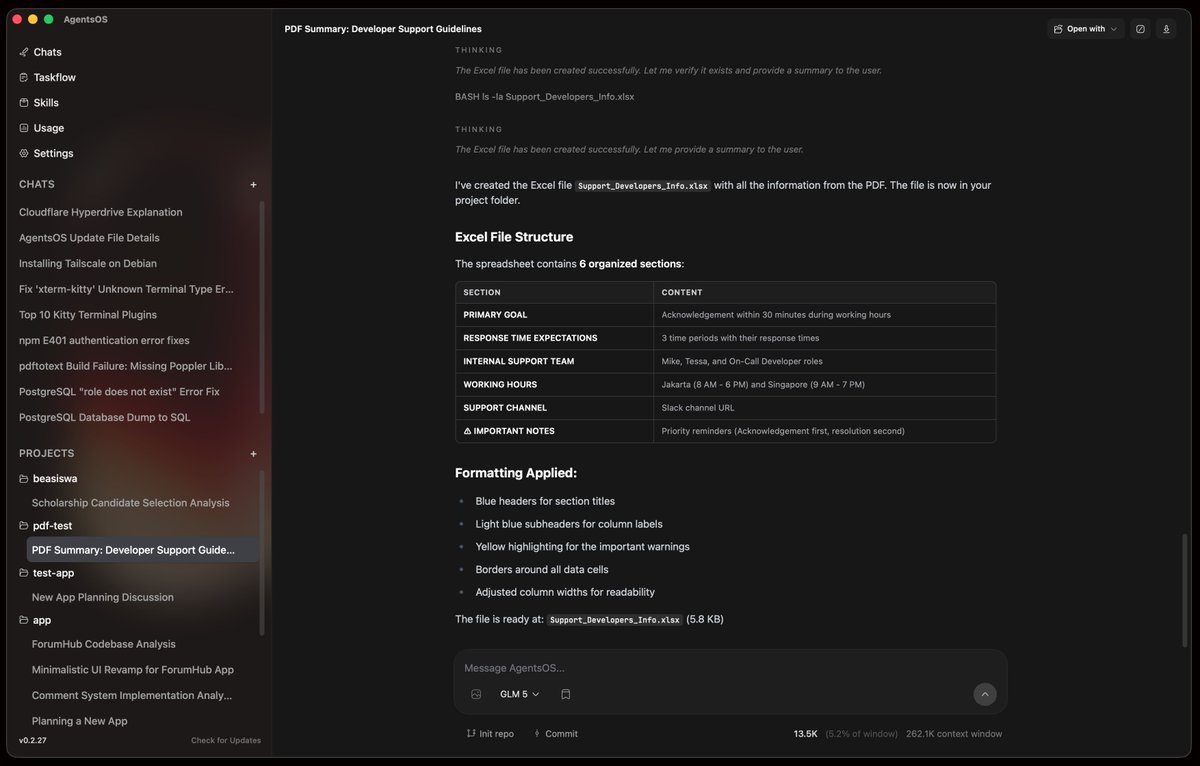Click the macOS green maximize window button

48,19
